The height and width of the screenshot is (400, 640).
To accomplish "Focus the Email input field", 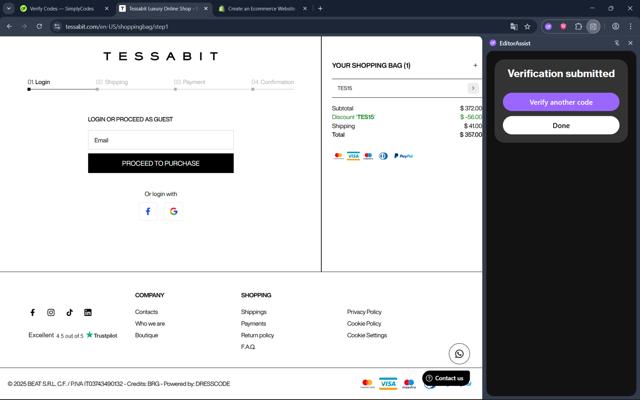I will [x=161, y=140].
